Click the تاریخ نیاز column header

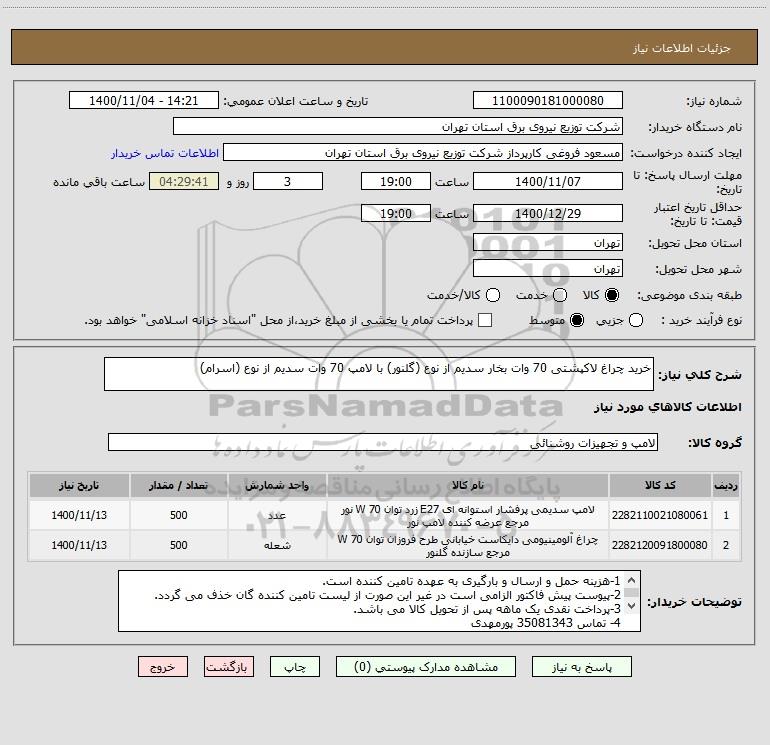click(79, 485)
